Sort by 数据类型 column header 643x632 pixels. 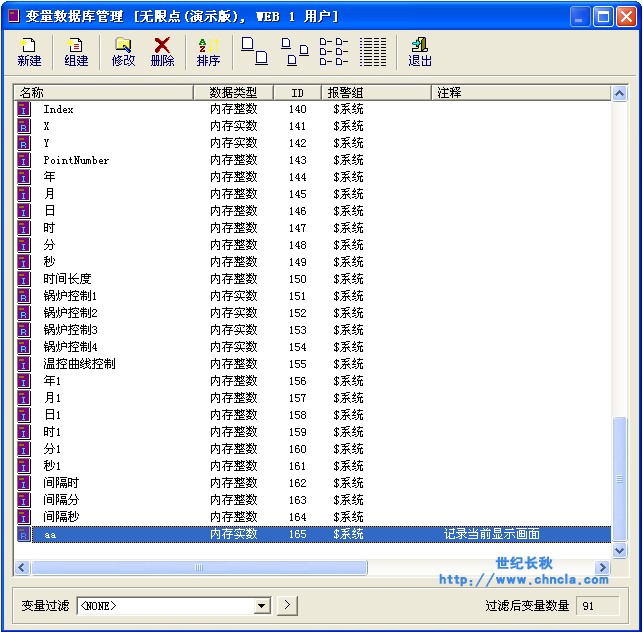click(233, 93)
